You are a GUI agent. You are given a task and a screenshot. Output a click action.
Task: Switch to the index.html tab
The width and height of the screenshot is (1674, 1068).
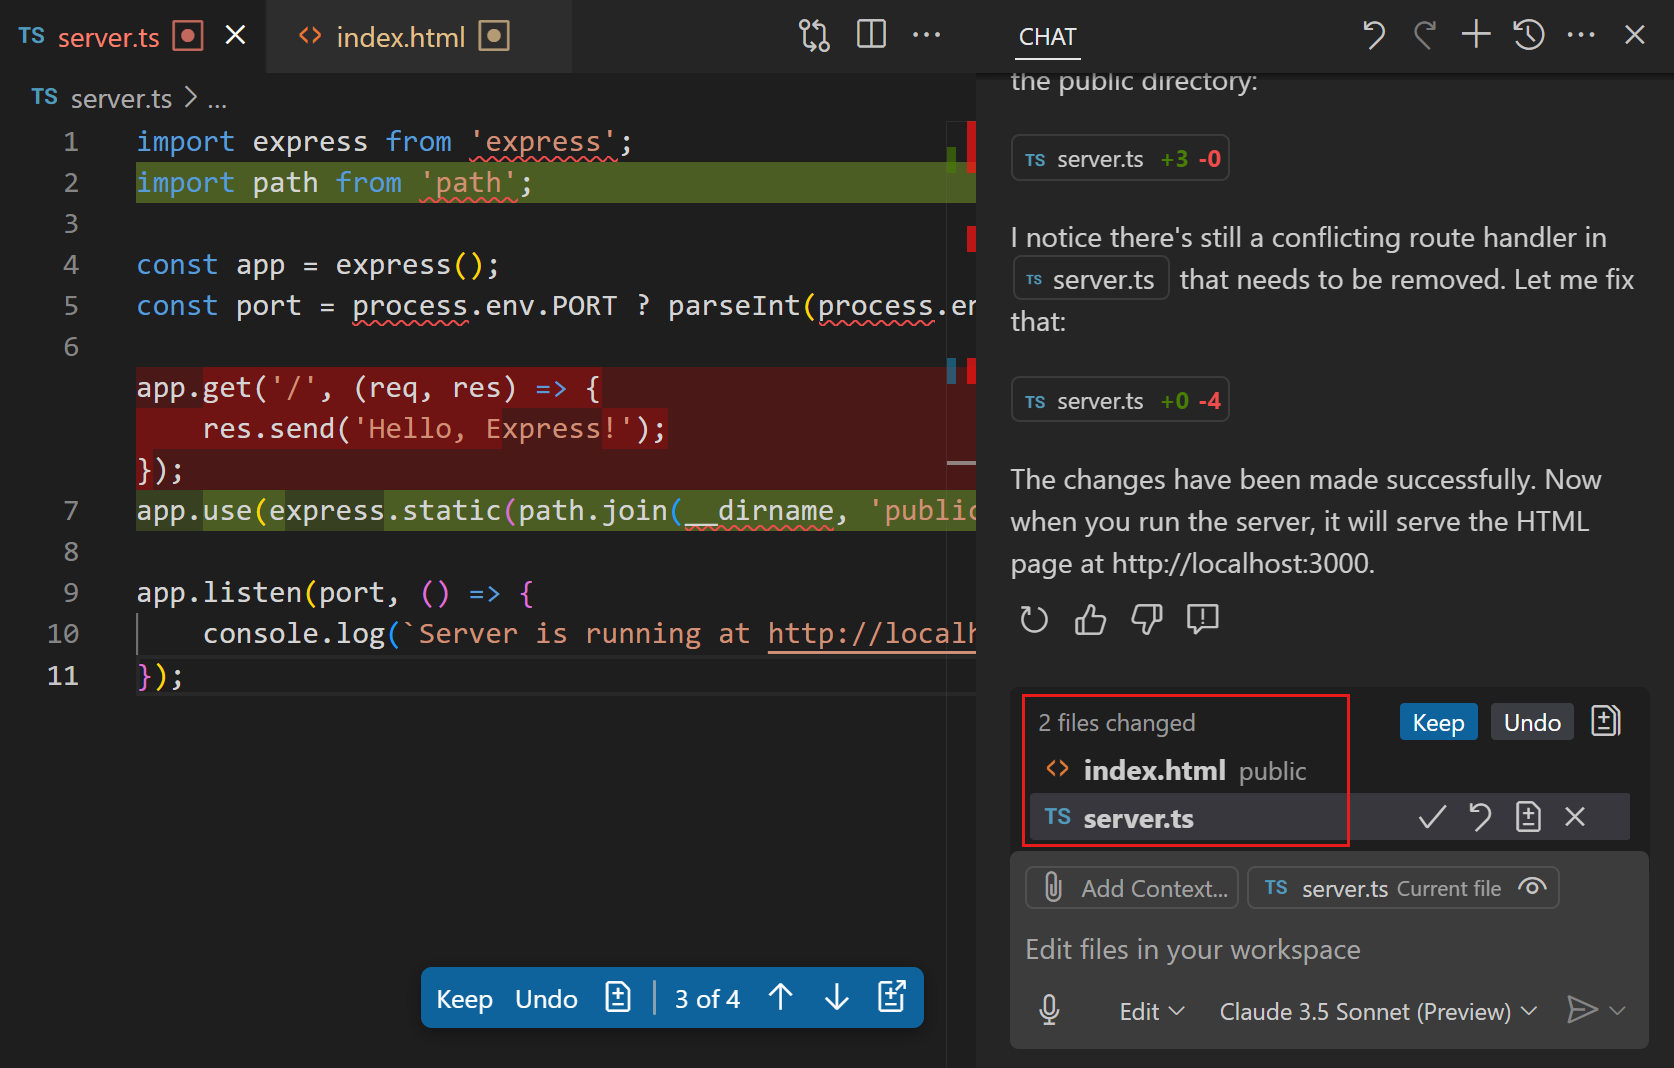click(x=400, y=36)
